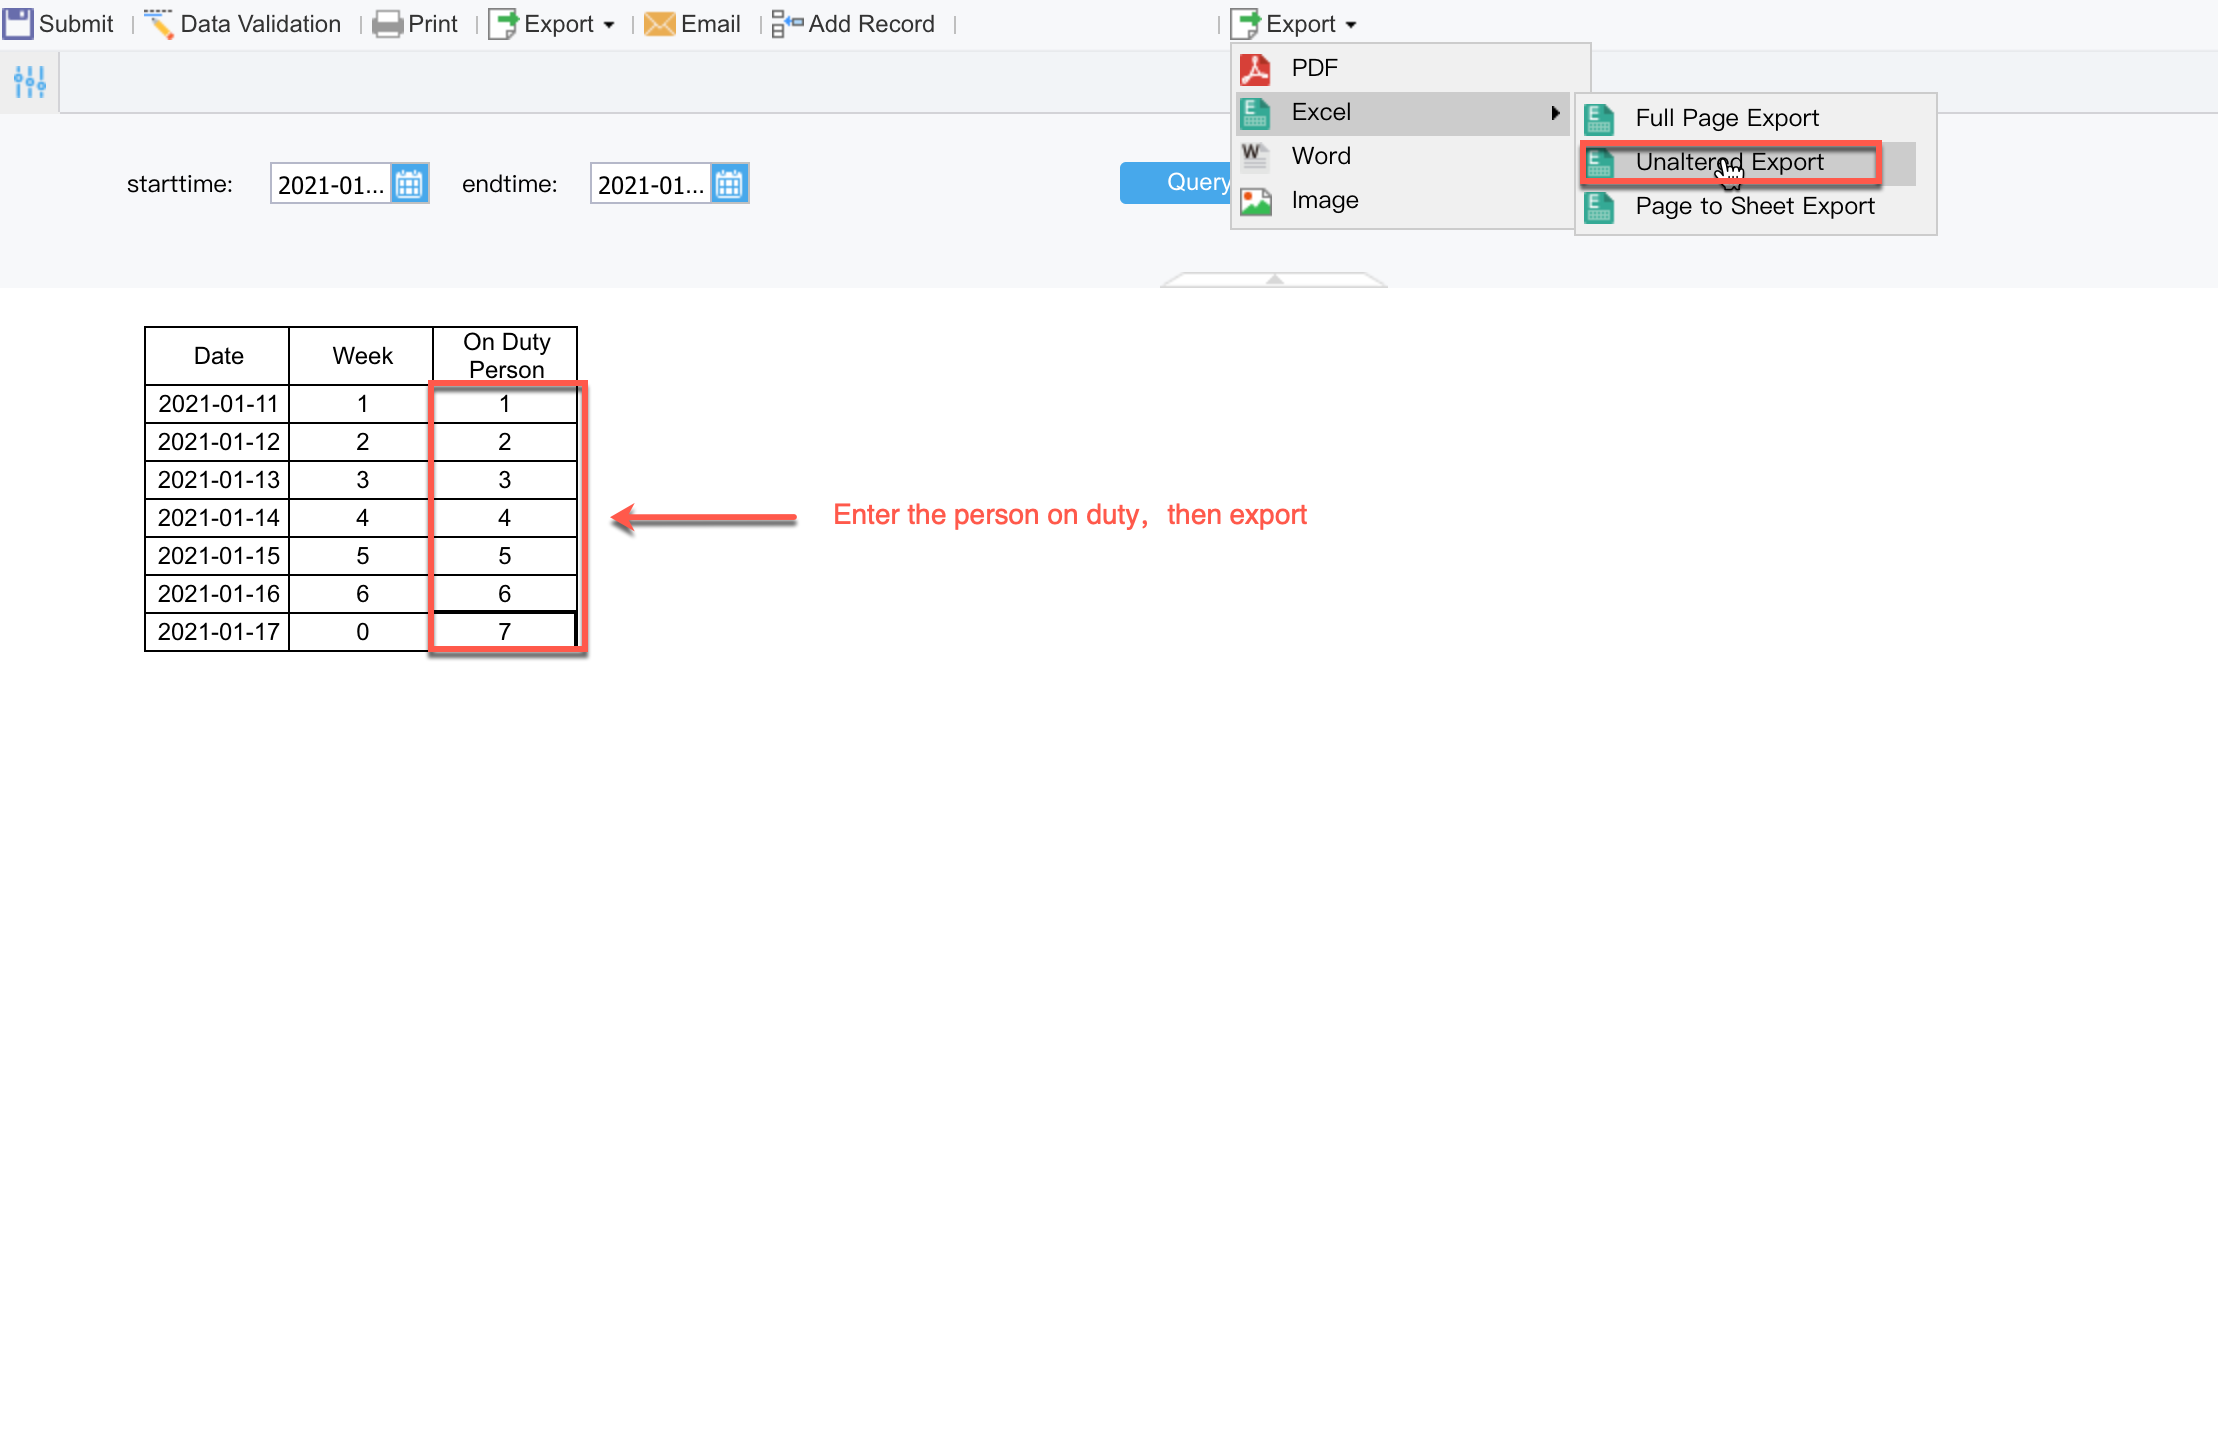
Task: Select Image export format
Action: tap(1324, 200)
